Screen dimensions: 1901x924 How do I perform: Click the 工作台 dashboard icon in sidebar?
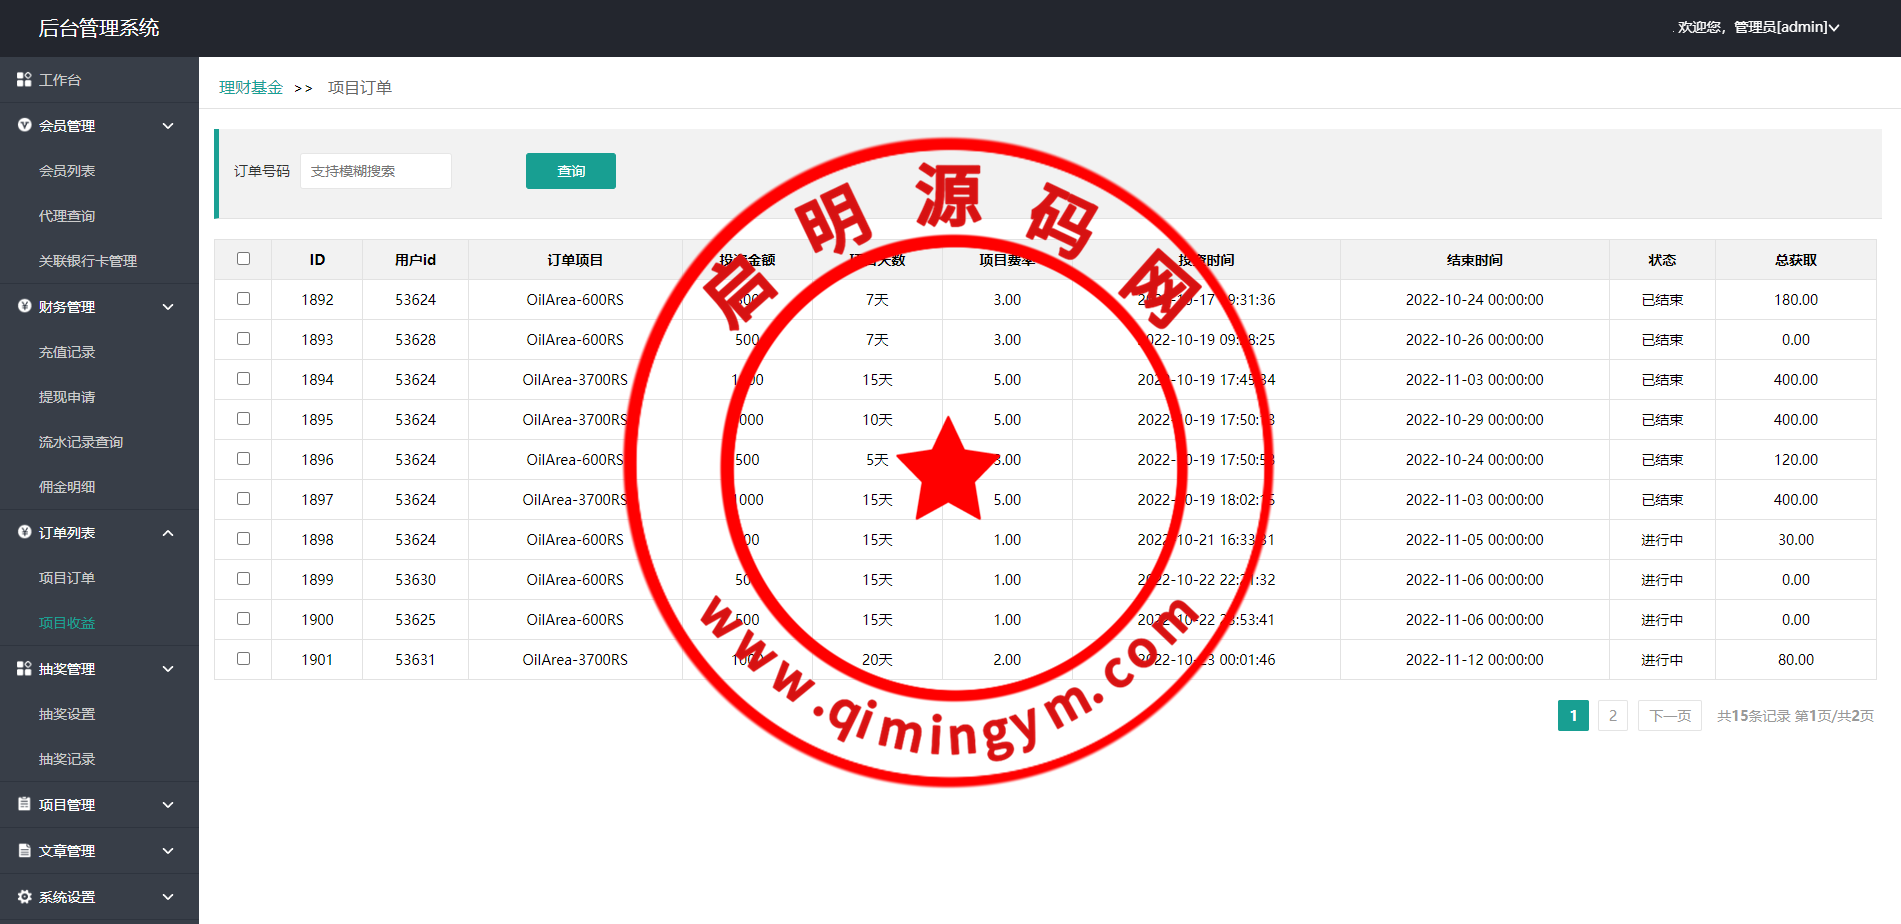[24, 79]
